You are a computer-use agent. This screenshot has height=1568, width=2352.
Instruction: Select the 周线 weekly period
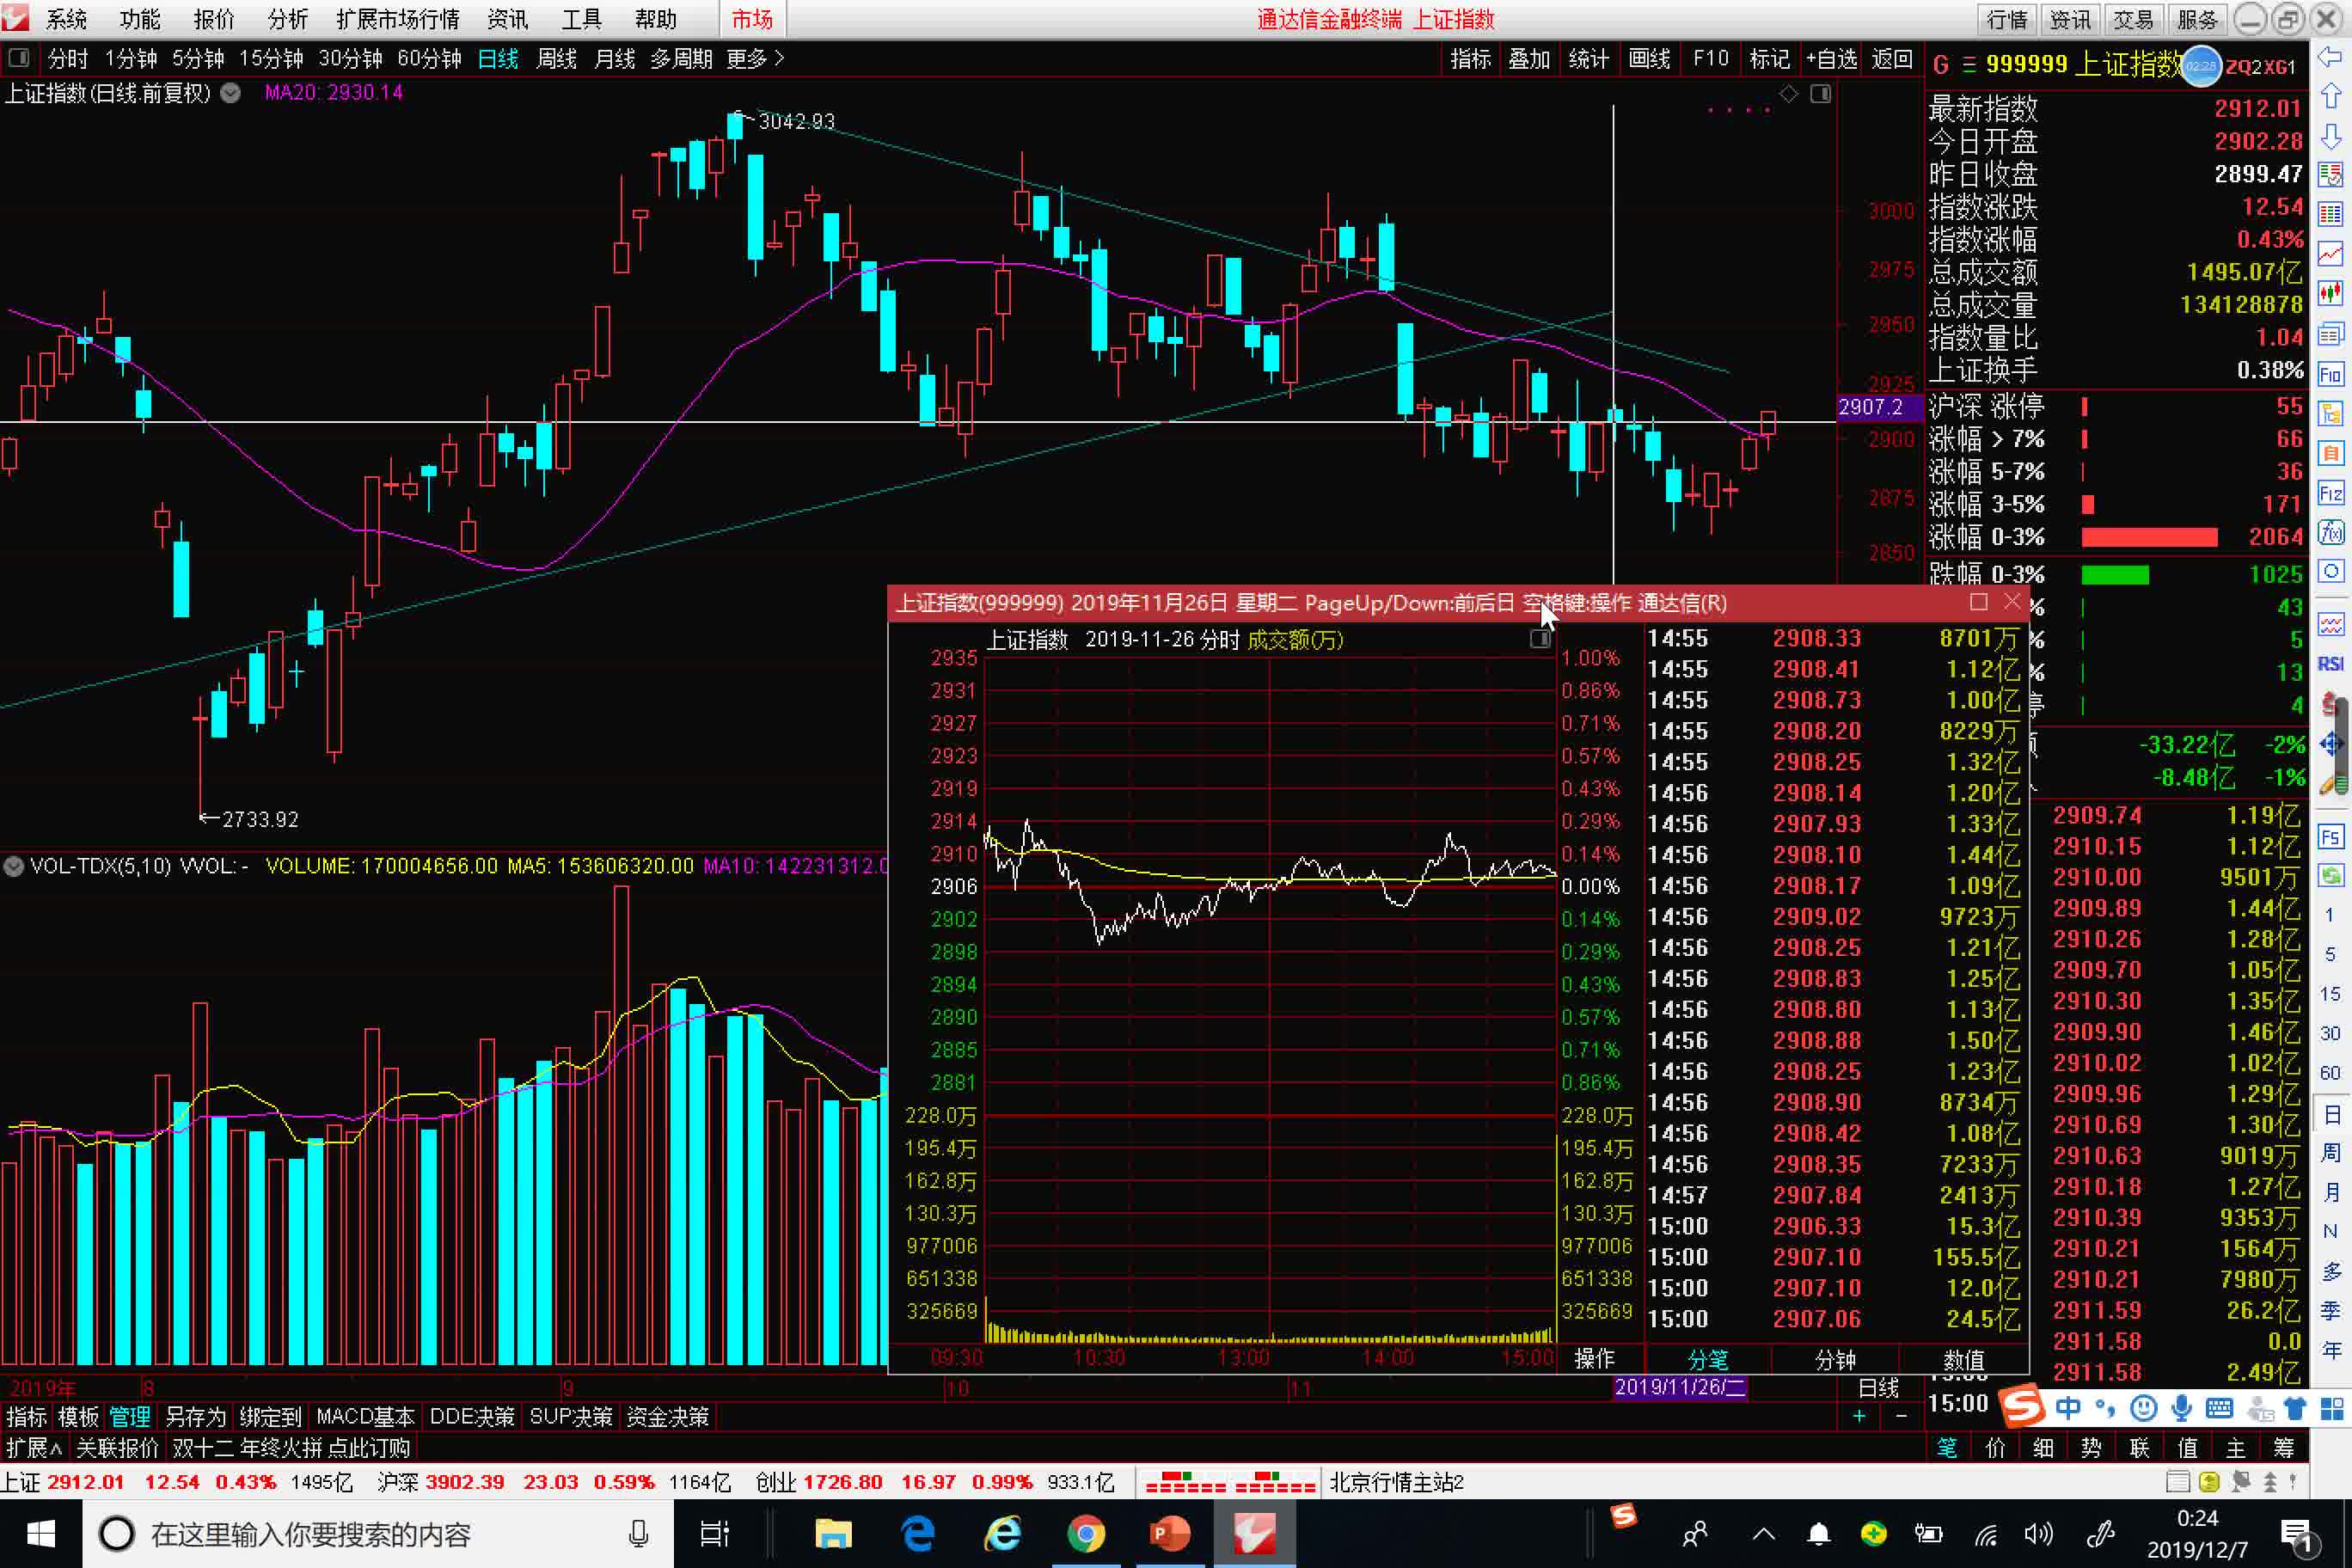556,59
